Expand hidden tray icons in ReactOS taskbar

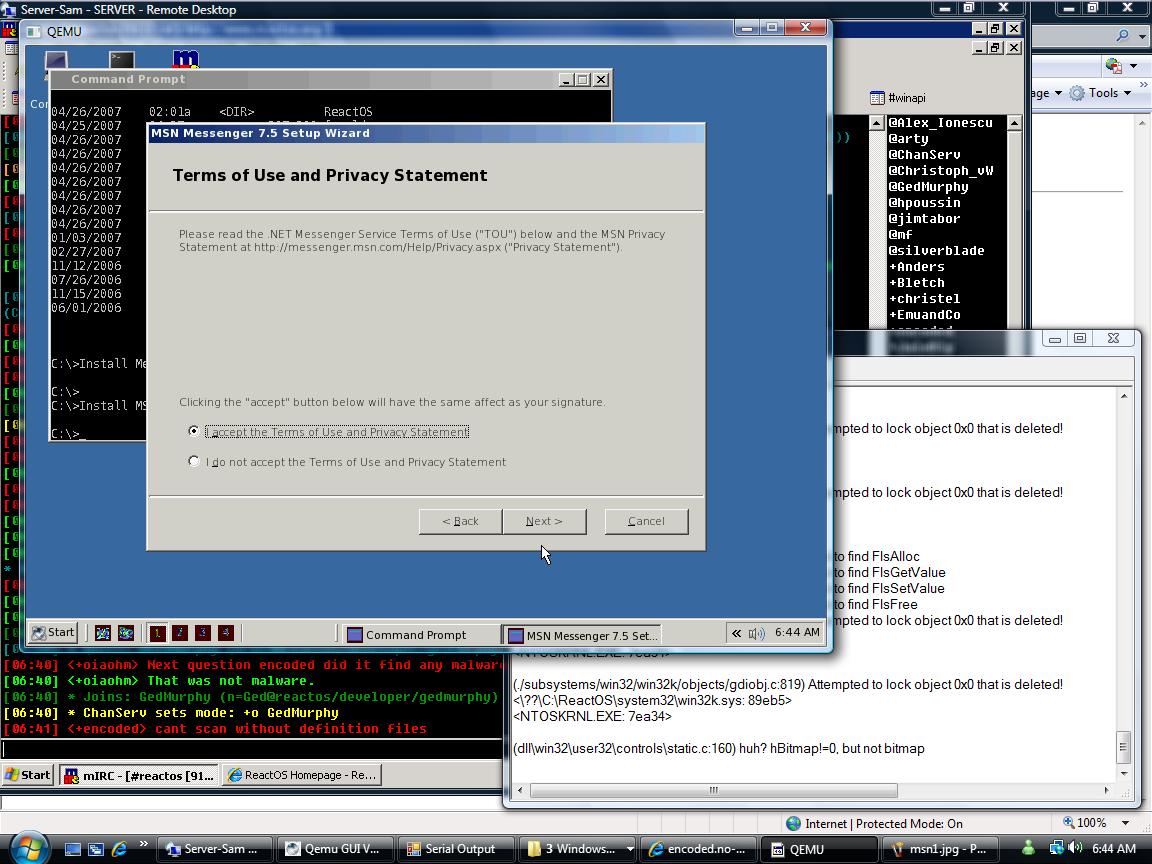point(737,633)
